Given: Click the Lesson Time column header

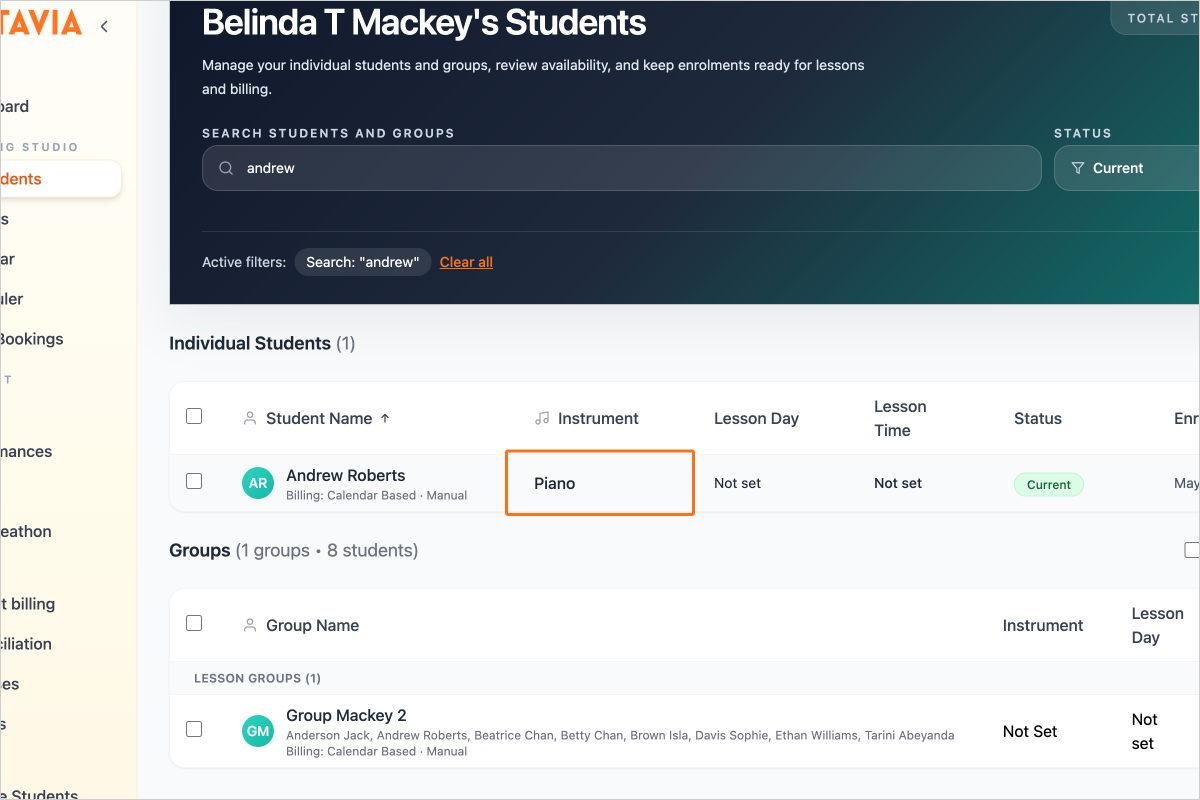Looking at the screenshot, I should pos(900,418).
